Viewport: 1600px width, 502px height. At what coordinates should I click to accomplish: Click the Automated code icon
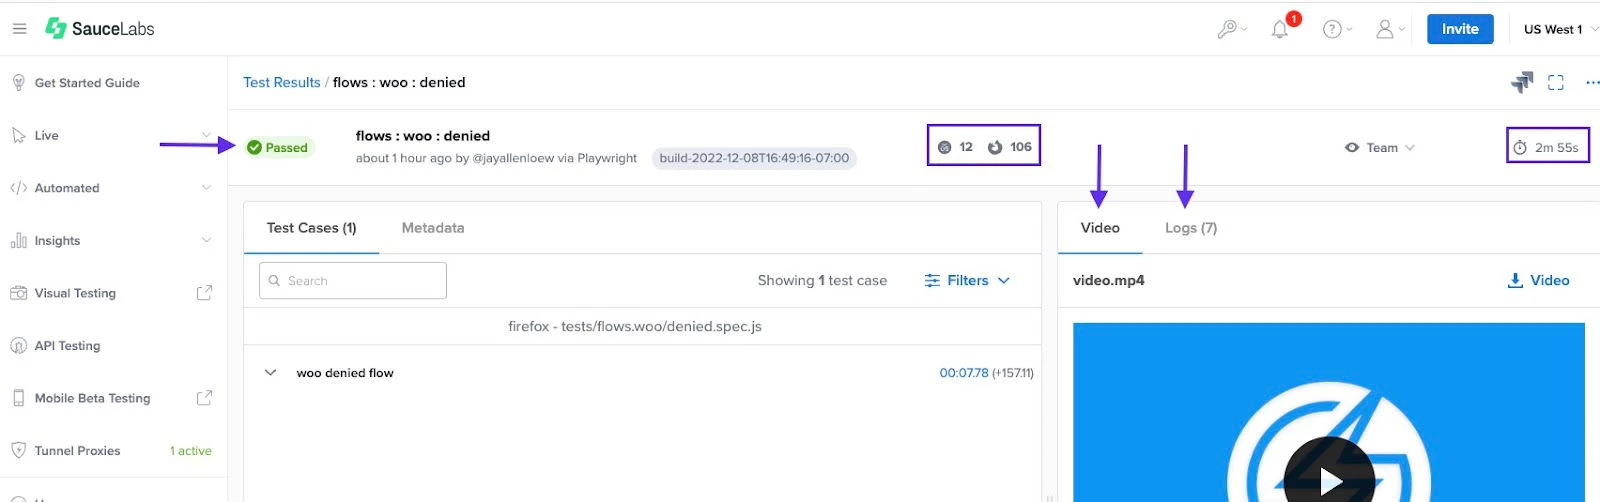click(x=18, y=188)
